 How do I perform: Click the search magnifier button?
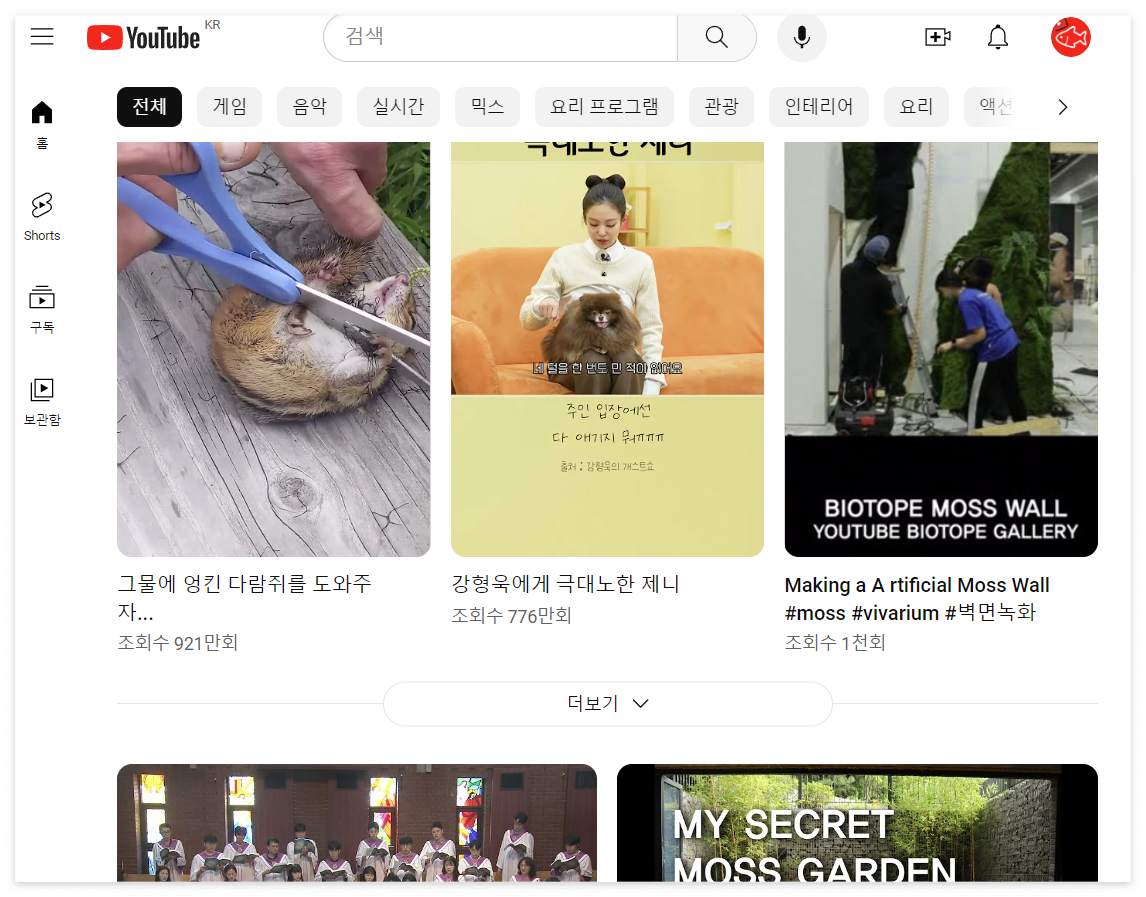[x=716, y=37]
